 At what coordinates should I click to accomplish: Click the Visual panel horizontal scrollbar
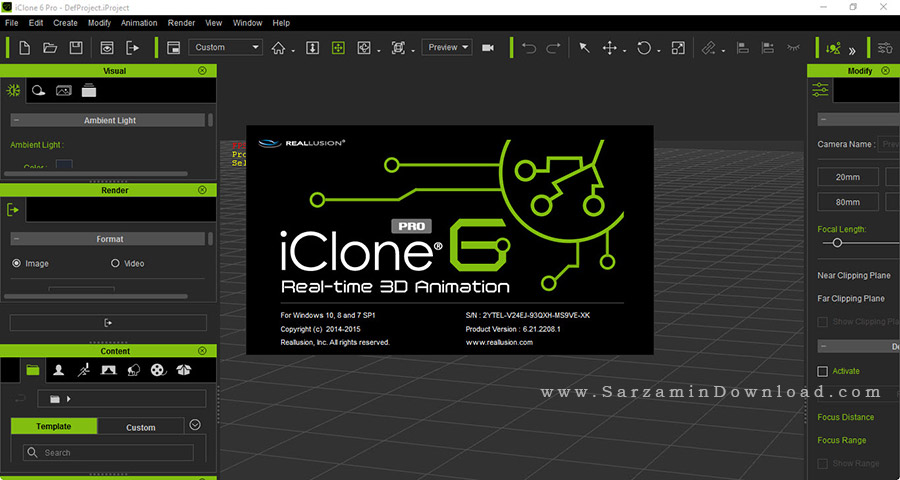tap(96, 173)
